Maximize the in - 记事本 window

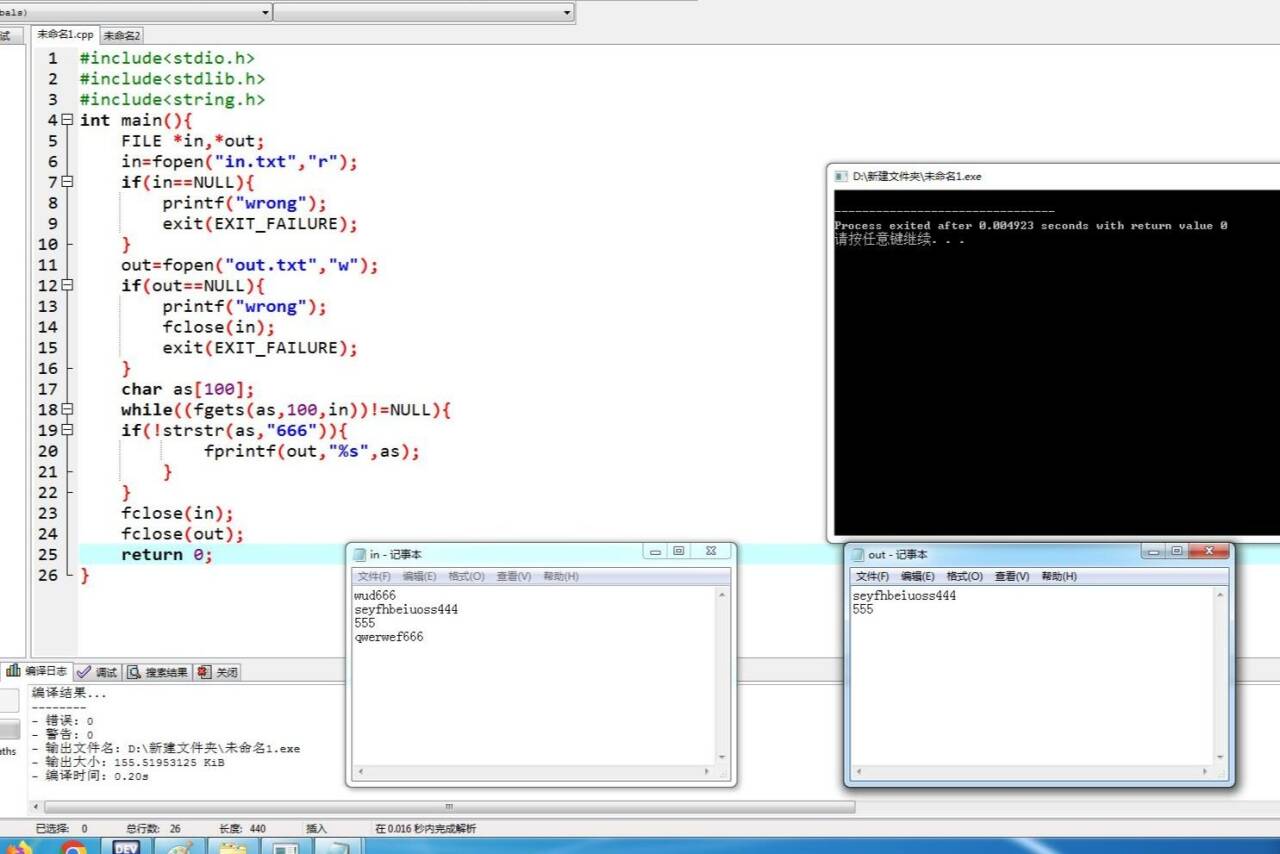[x=679, y=551]
